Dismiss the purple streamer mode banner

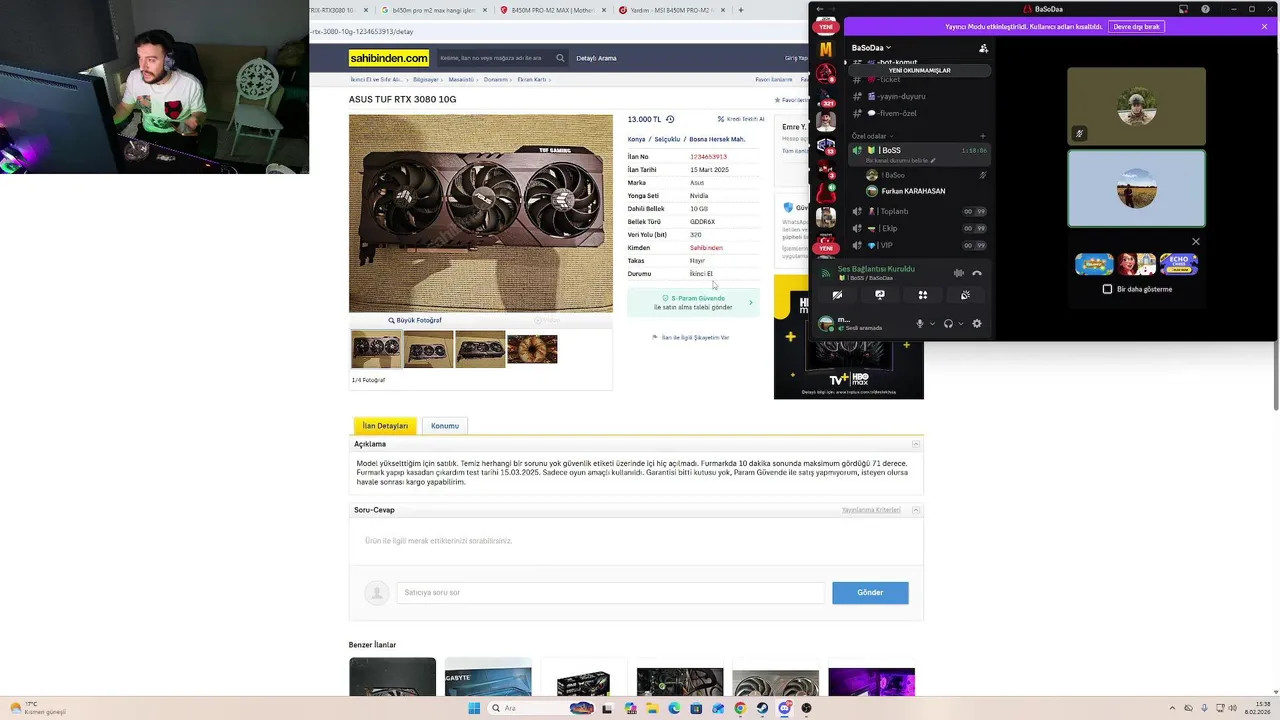point(1264,27)
